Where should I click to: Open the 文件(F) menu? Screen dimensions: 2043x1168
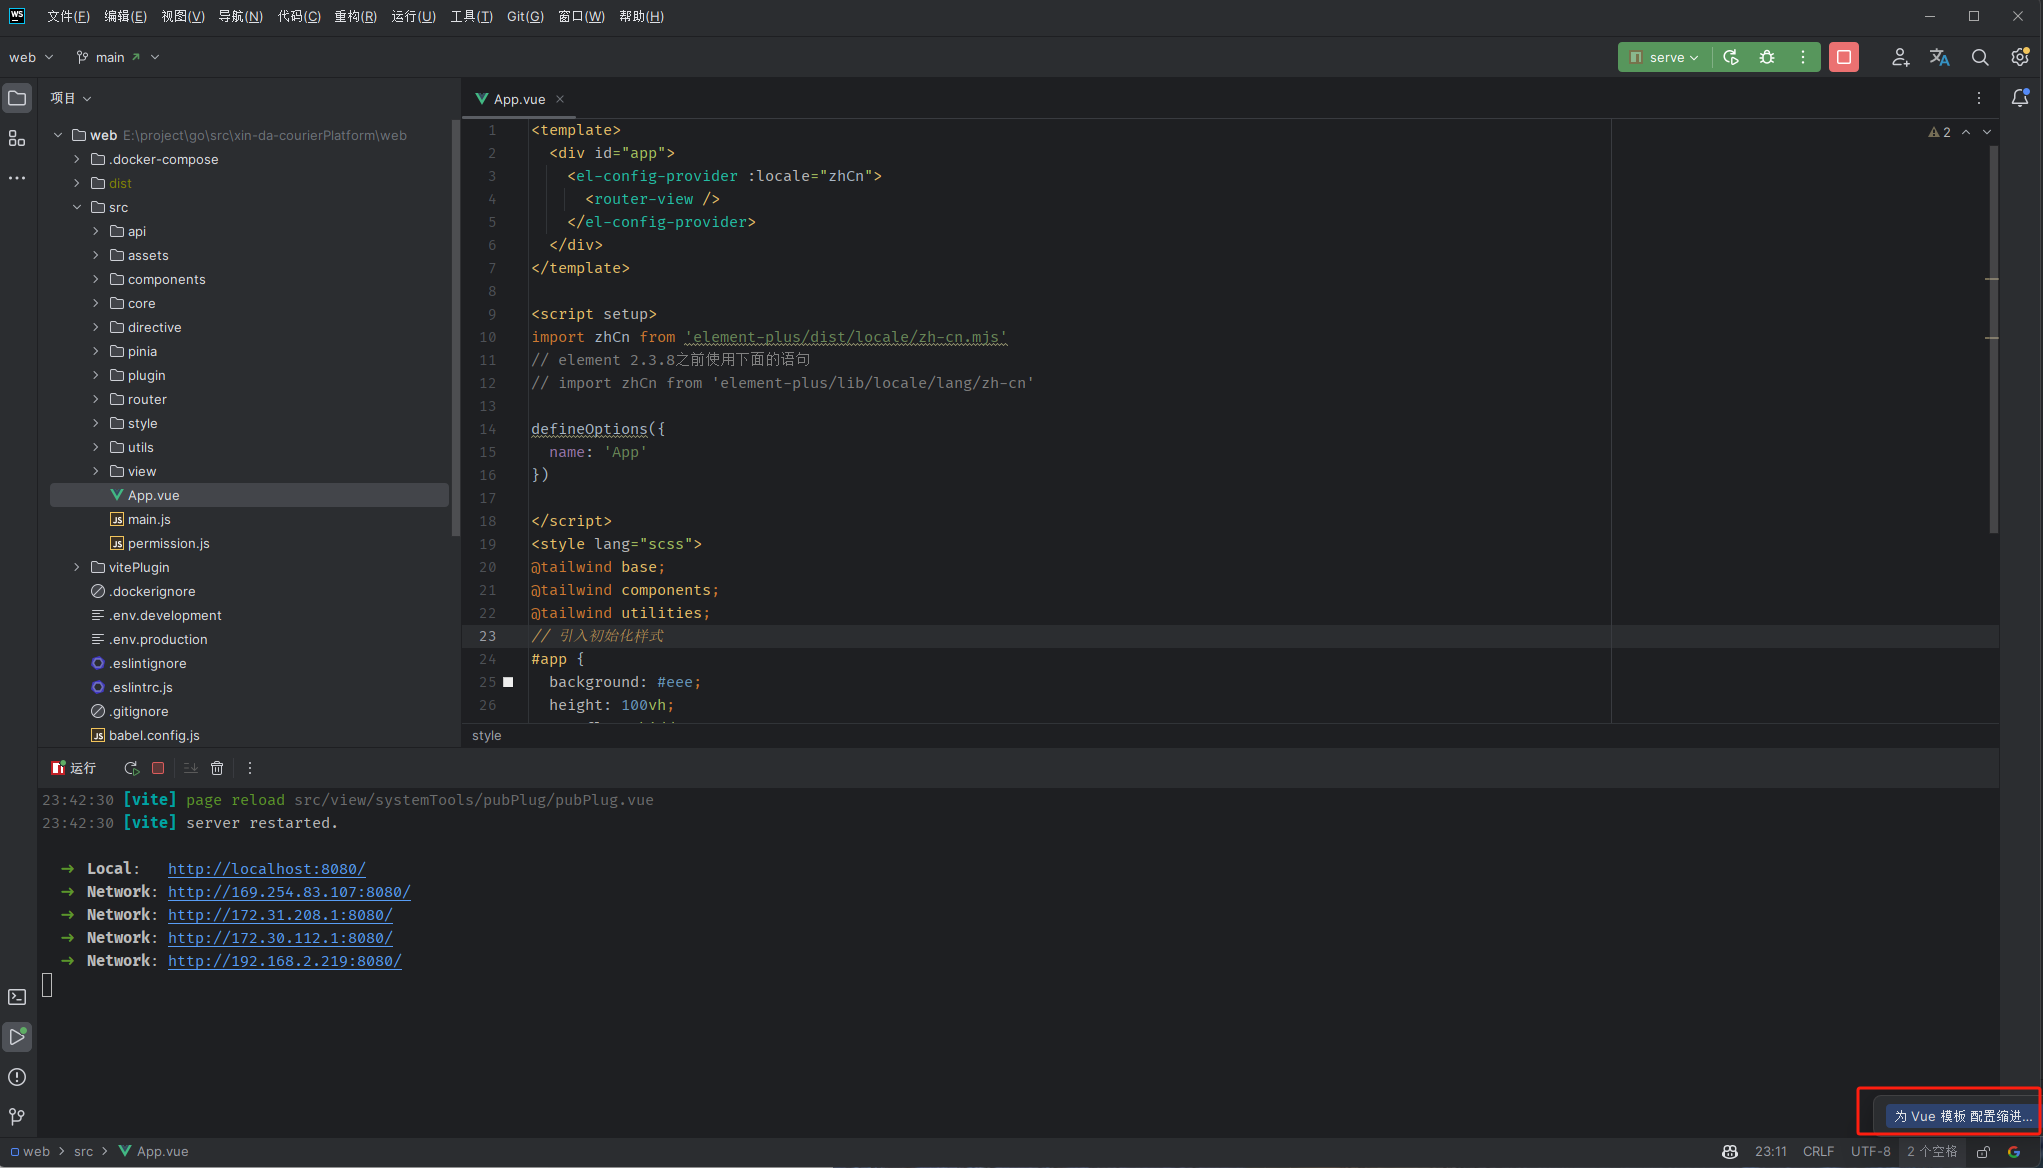click(x=68, y=16)
